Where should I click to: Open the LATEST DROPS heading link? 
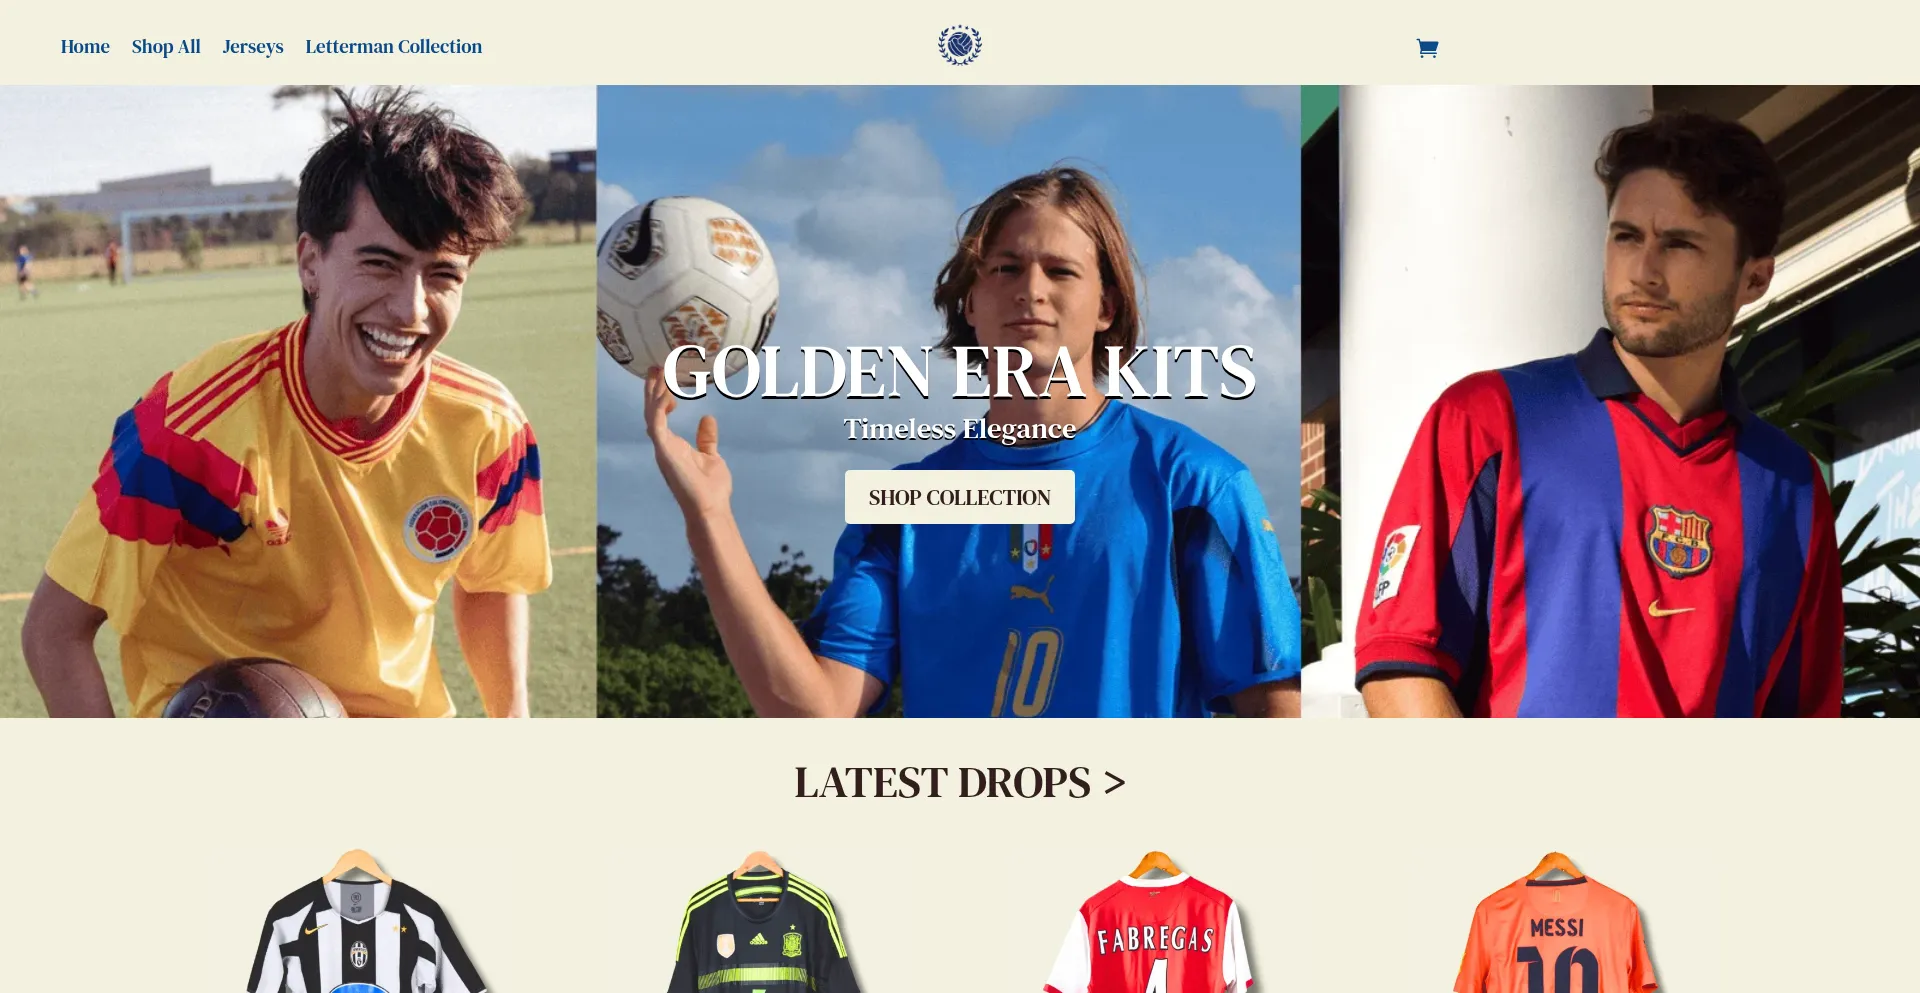click(x=942, y=783)
